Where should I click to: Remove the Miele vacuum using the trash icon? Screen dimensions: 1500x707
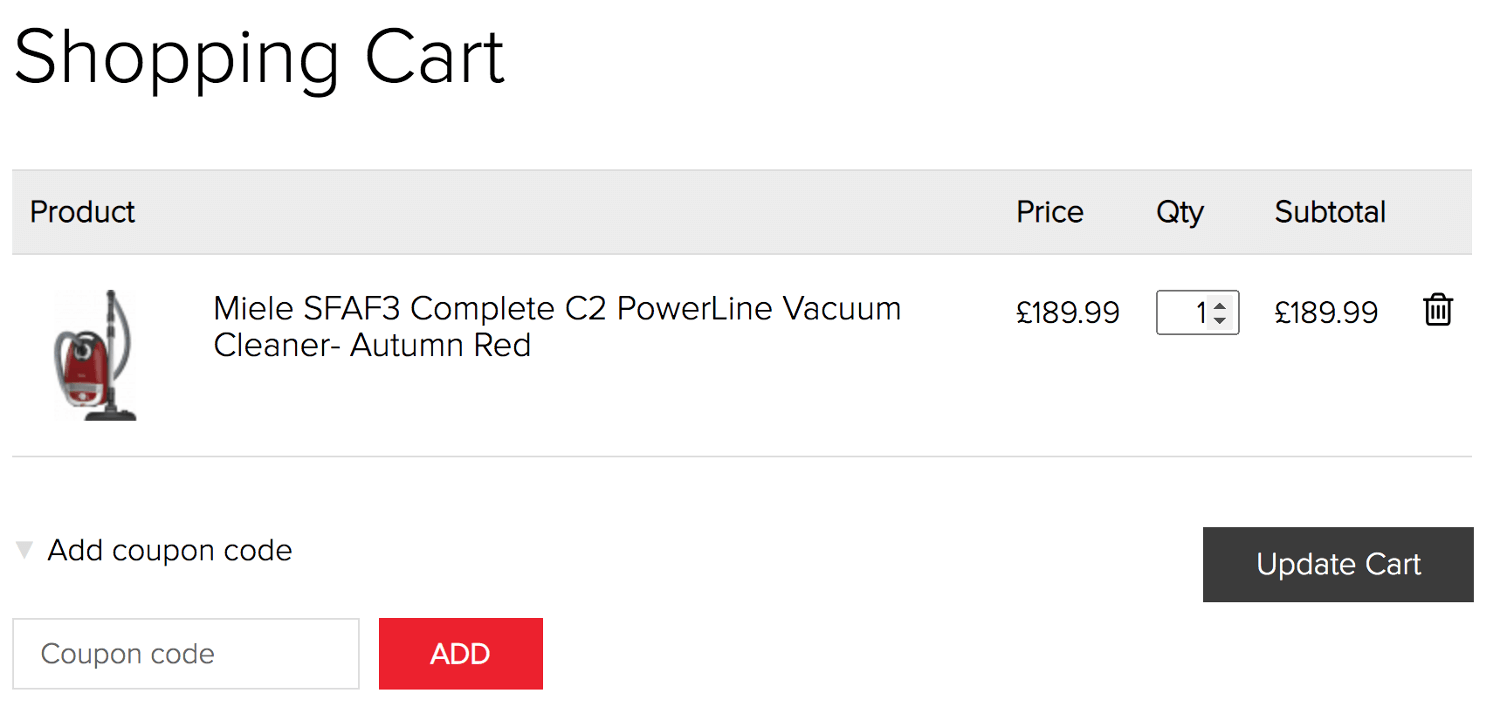click(1437, 310)
